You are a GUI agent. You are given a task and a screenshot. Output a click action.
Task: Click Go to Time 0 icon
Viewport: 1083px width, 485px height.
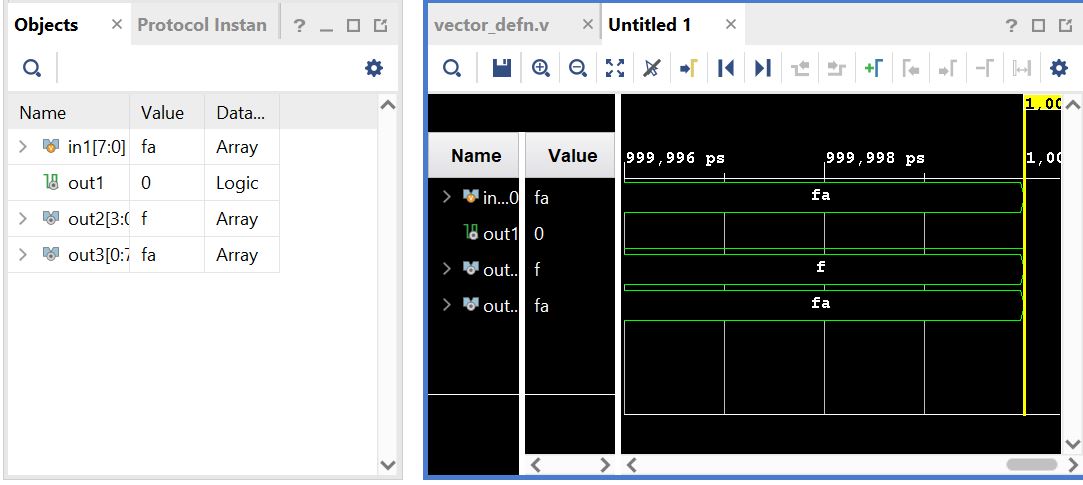coord(726,68)
